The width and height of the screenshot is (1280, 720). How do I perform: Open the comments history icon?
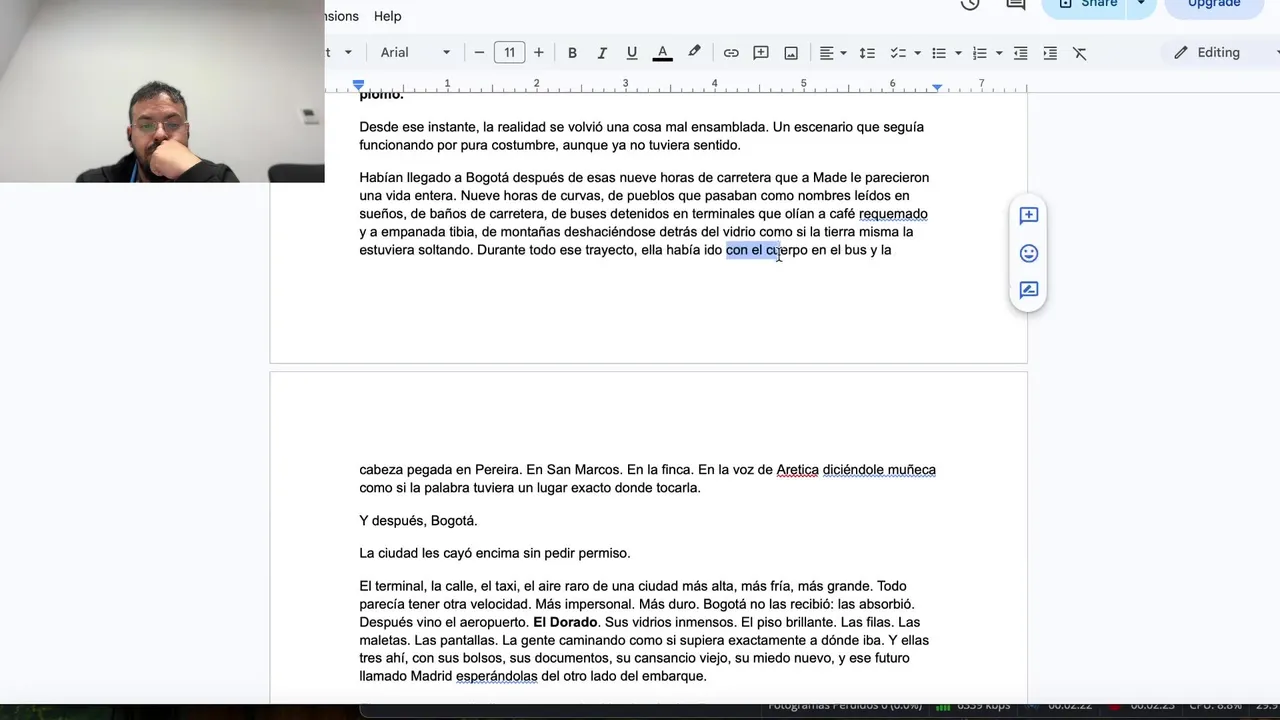(1016, 4)
